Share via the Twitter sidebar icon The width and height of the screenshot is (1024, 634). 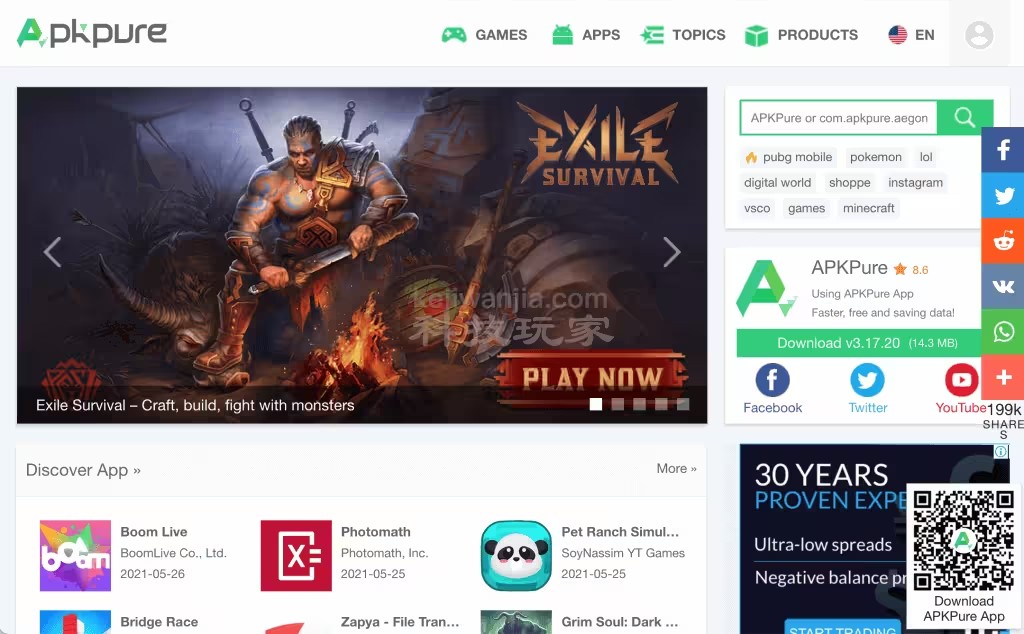(x=1003, y=196)
